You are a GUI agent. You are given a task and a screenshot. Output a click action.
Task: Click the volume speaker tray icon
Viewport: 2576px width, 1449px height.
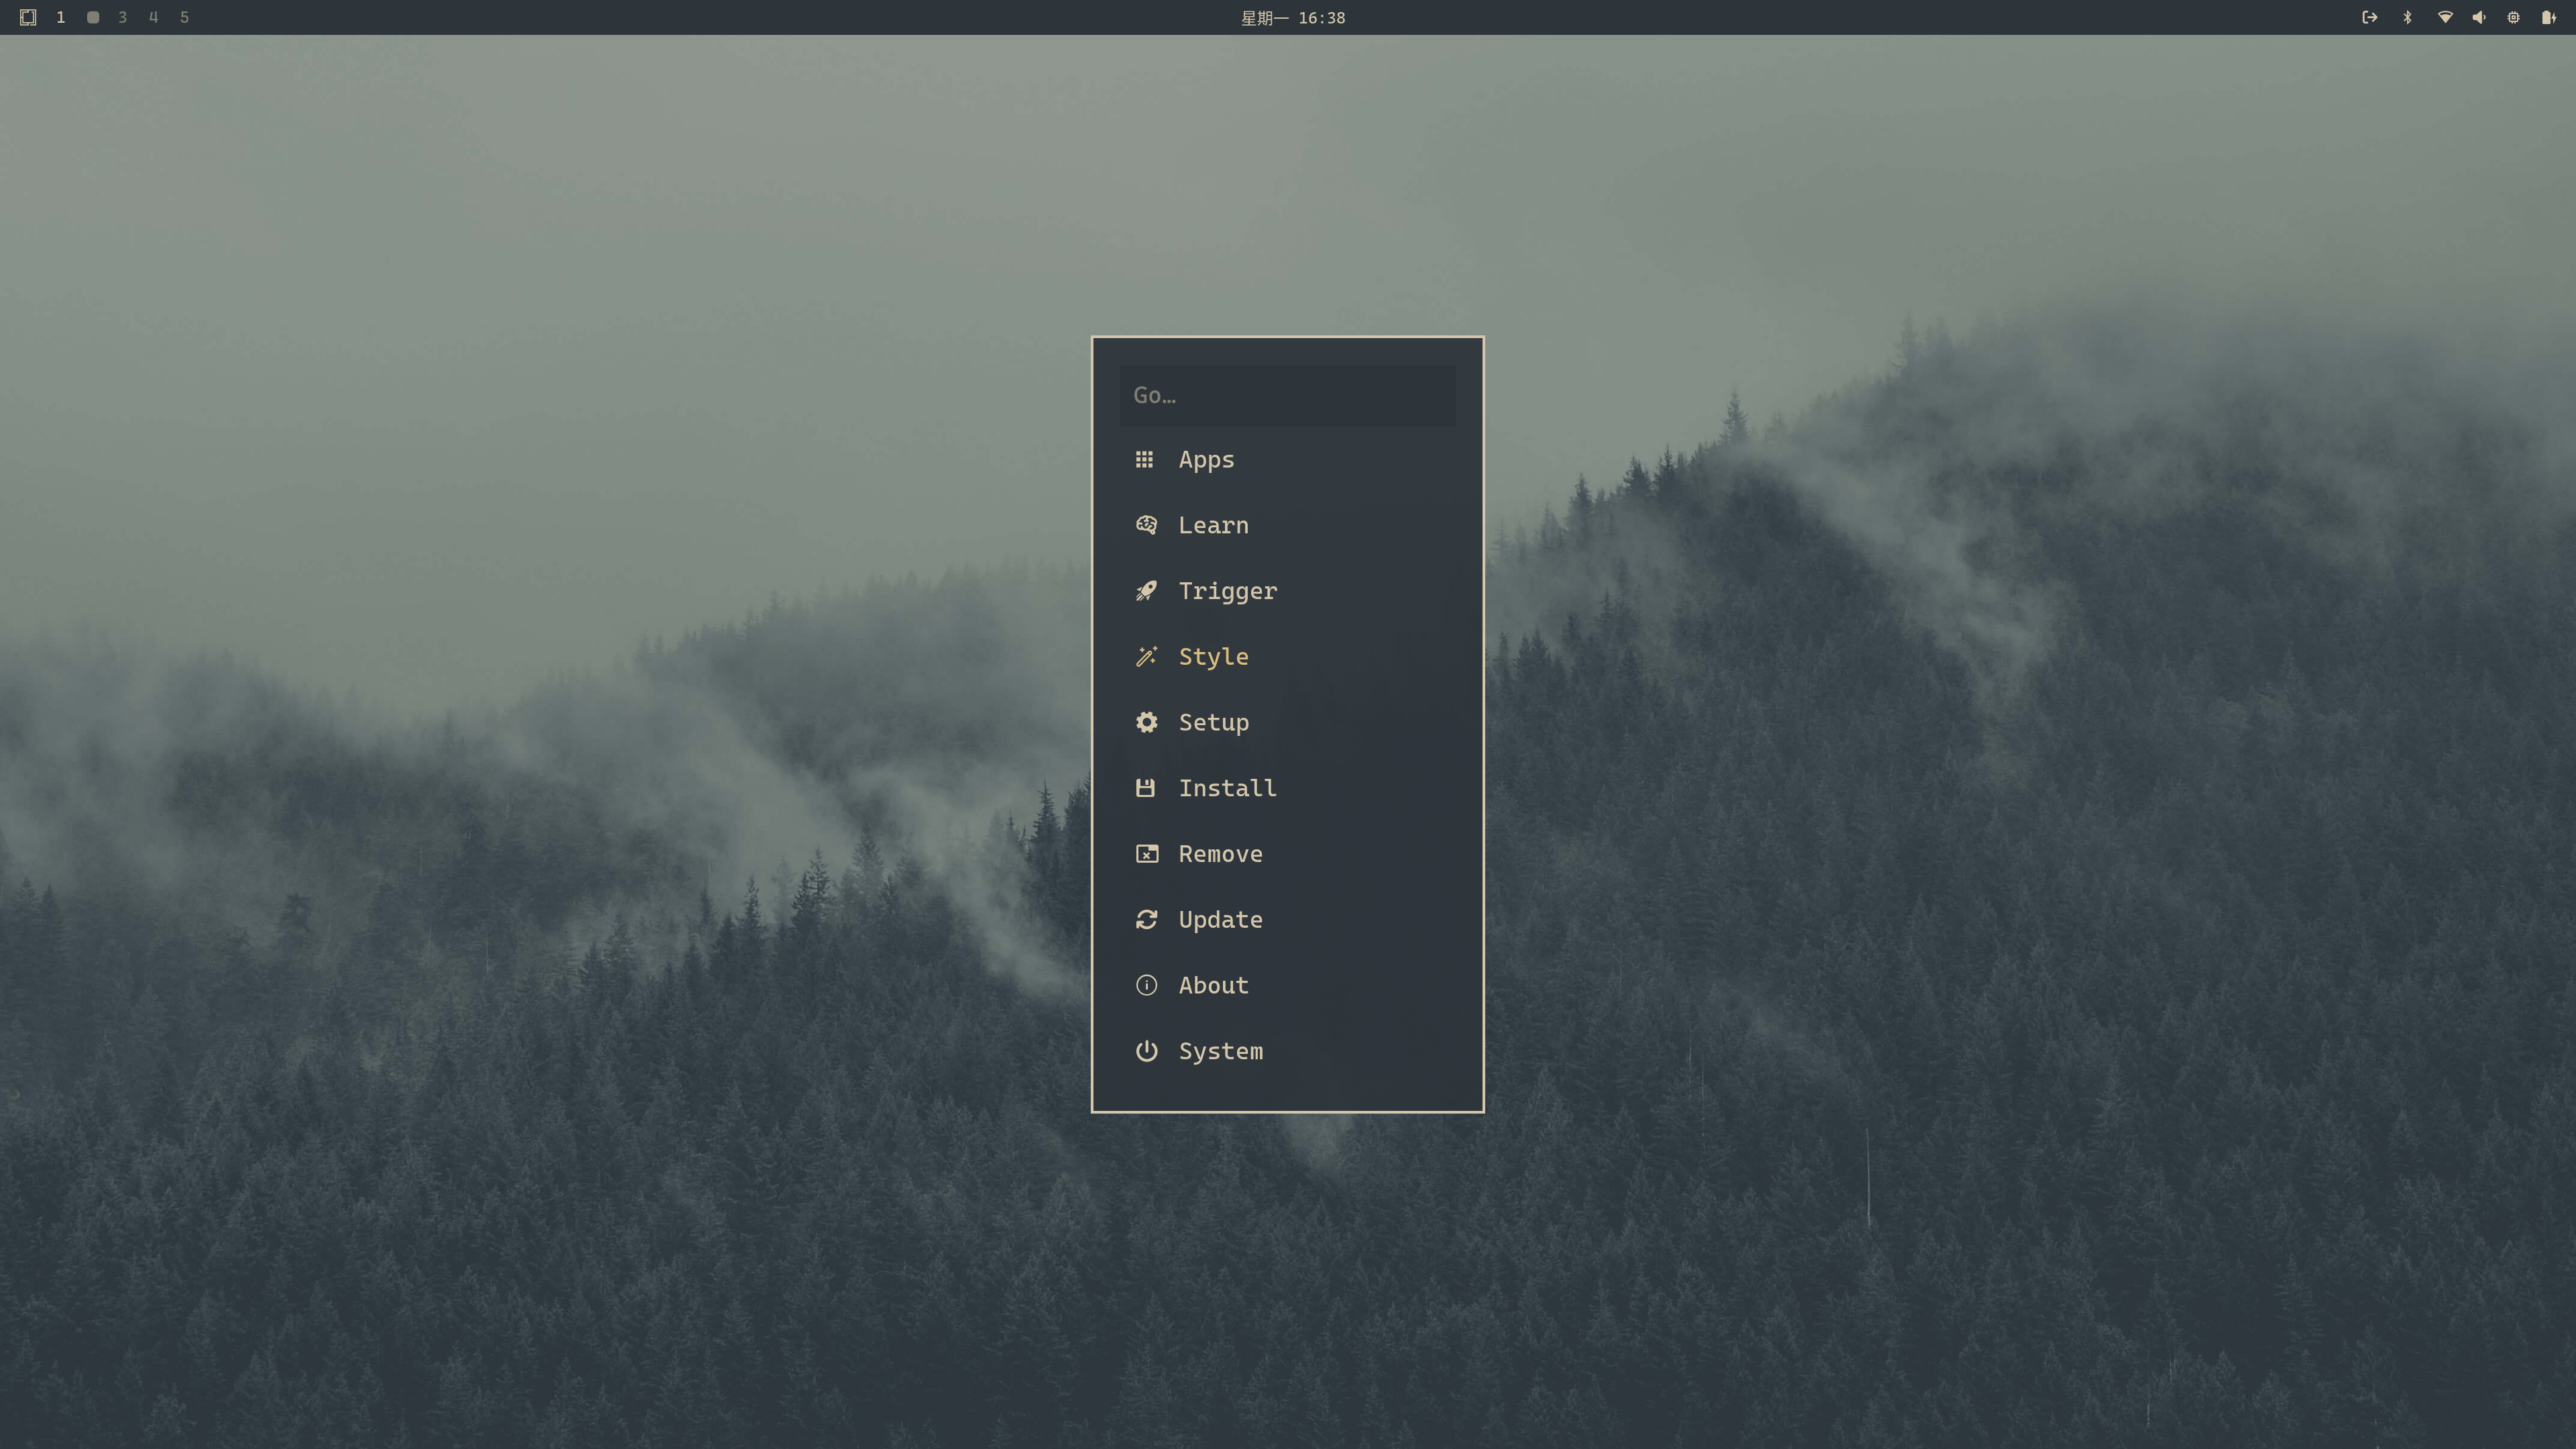2479,17
